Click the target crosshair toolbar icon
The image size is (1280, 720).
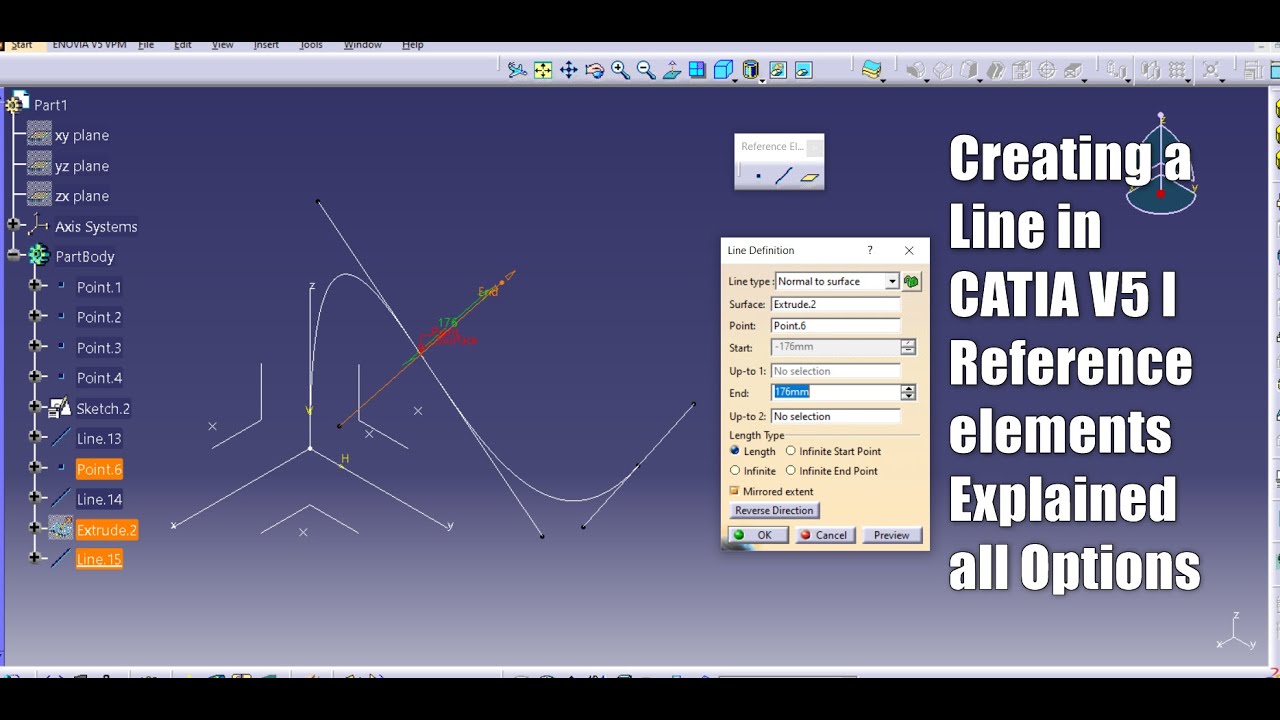(x=1047, y=70)
